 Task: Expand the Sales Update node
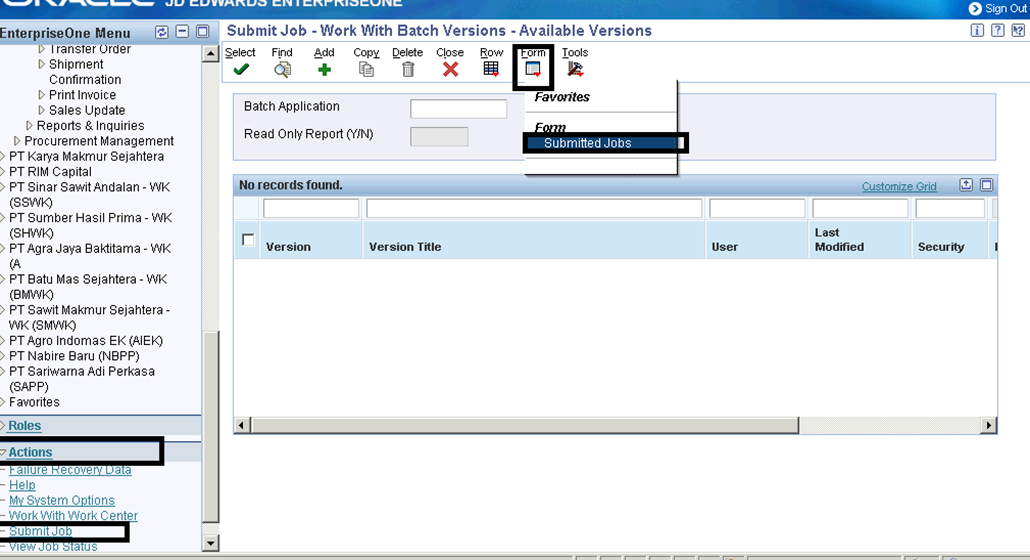41,110
